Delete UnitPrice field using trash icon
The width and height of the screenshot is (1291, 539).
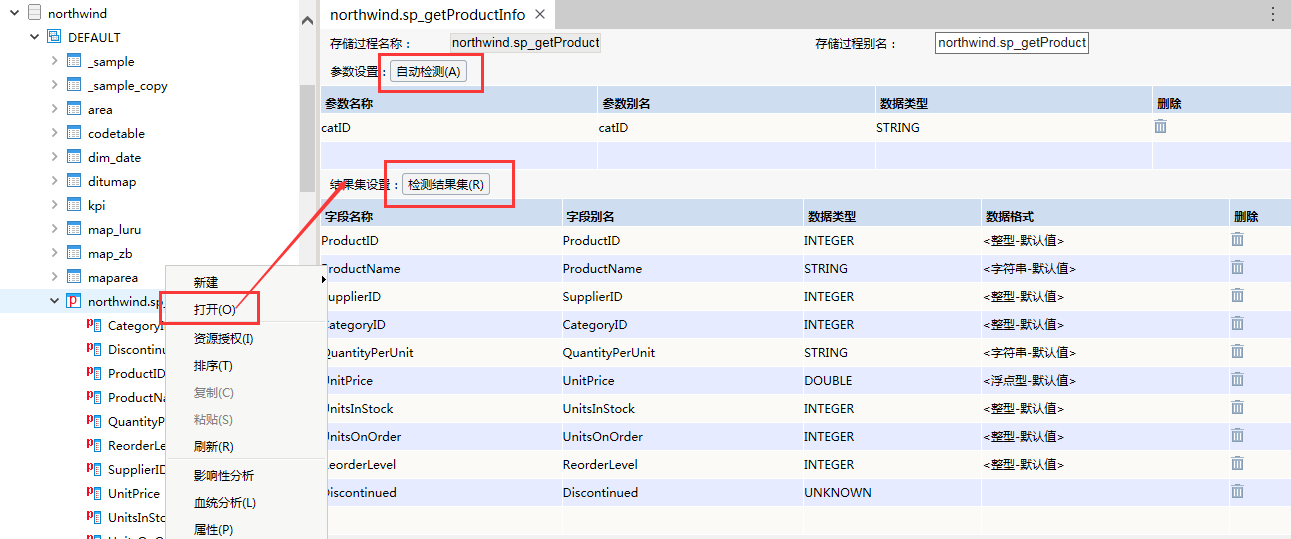pyautogui.click(x=1237, y=380)
